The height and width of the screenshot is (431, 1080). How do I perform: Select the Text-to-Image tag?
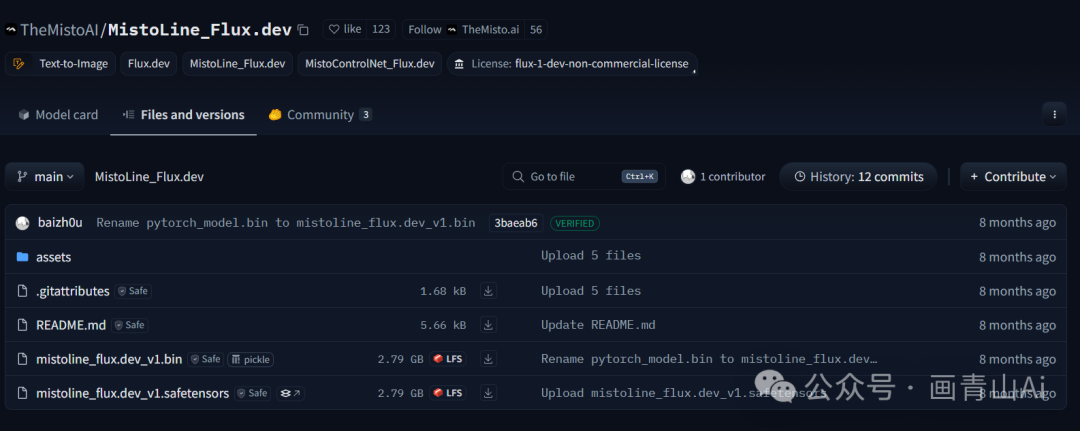(61, 64)
